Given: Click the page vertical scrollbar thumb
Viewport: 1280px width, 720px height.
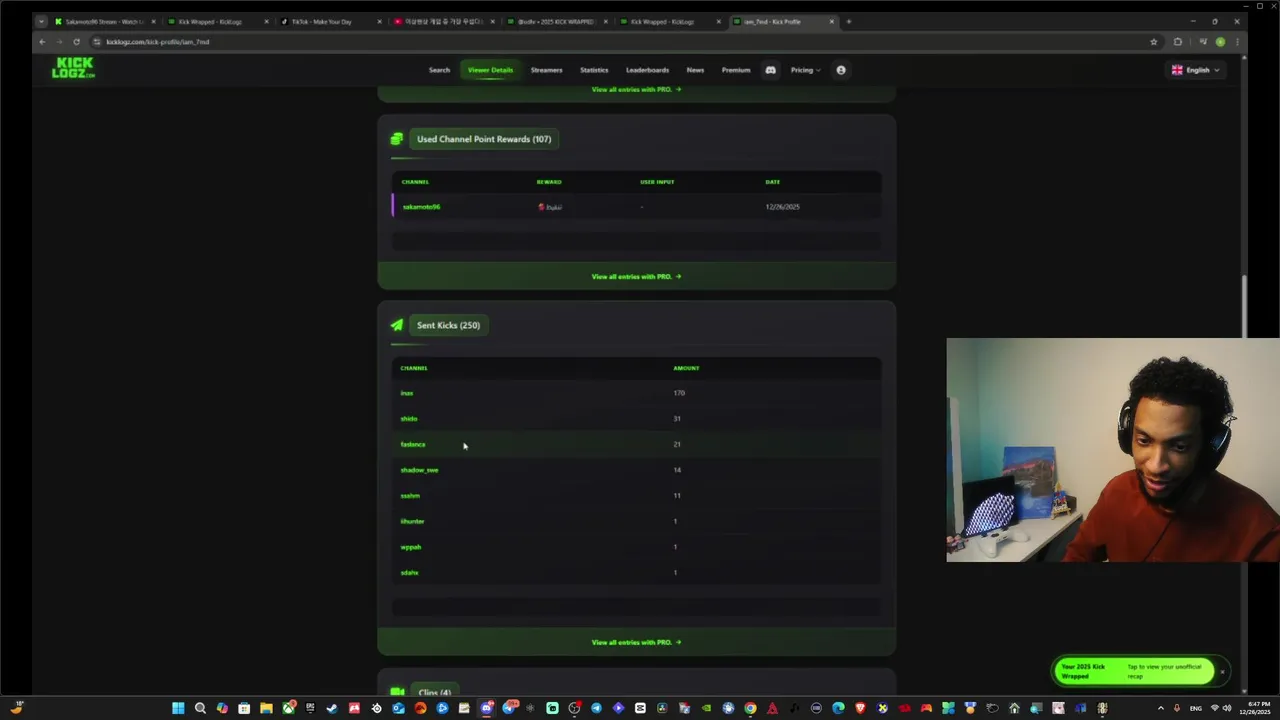Looking at the screenshot, I should coord(1244,306).
